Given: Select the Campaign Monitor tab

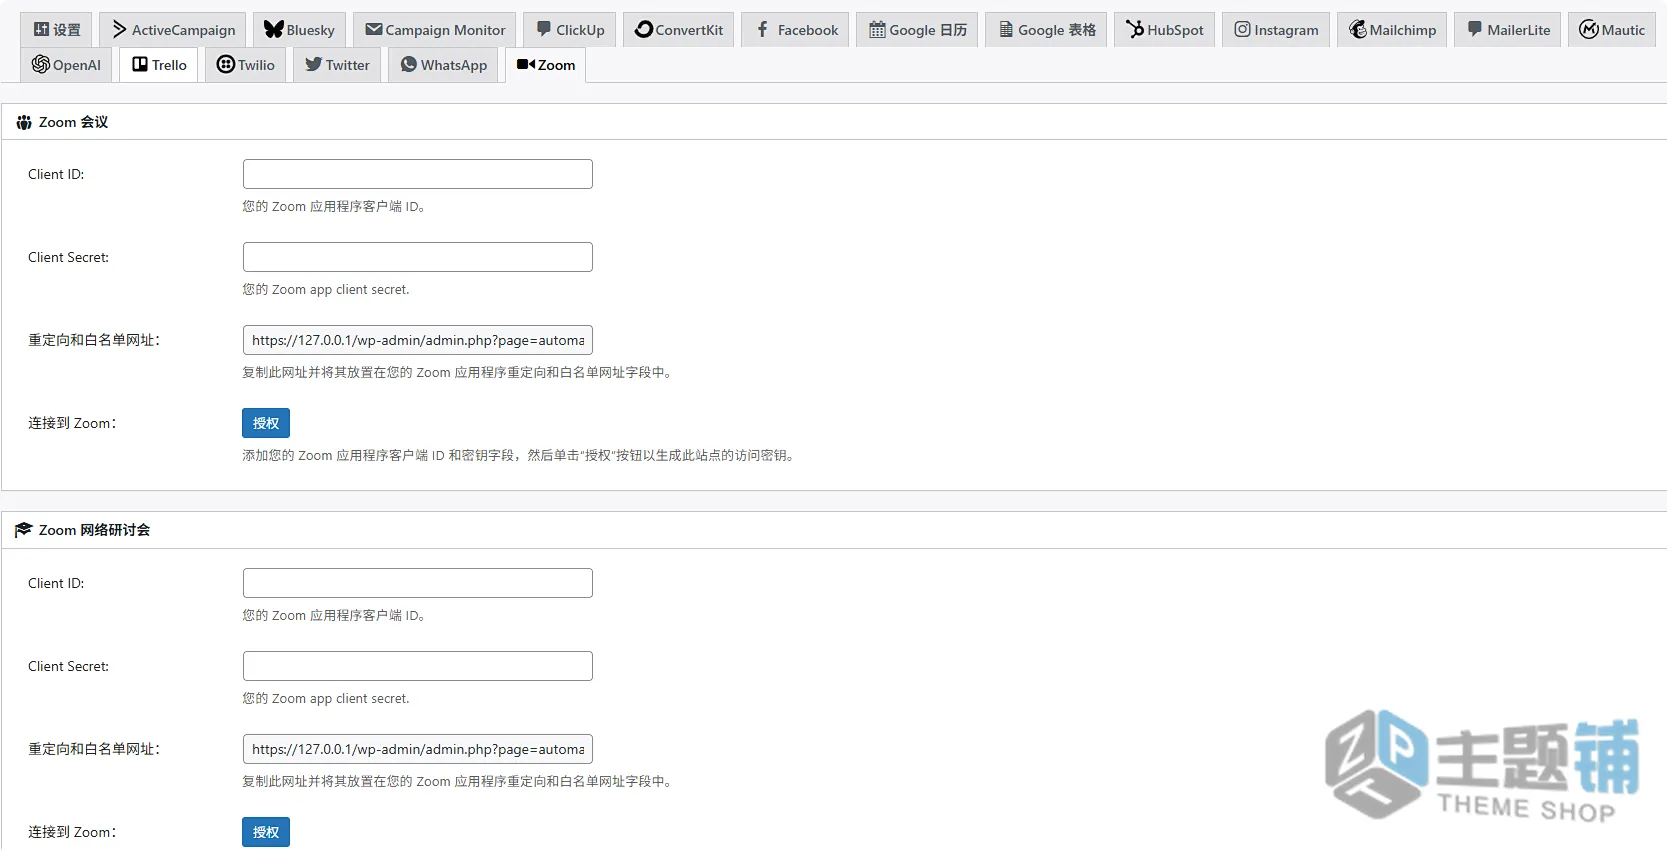Looking at the screenshot, I should pos(435,30).
